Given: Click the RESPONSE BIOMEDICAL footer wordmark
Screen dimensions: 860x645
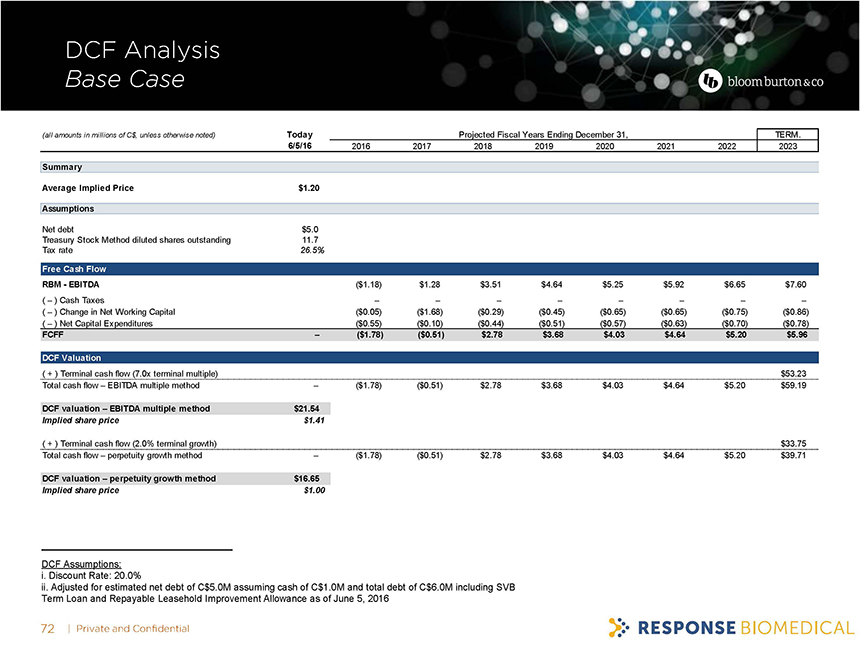Looking at the screenshot, I should (x=745, y=628).
